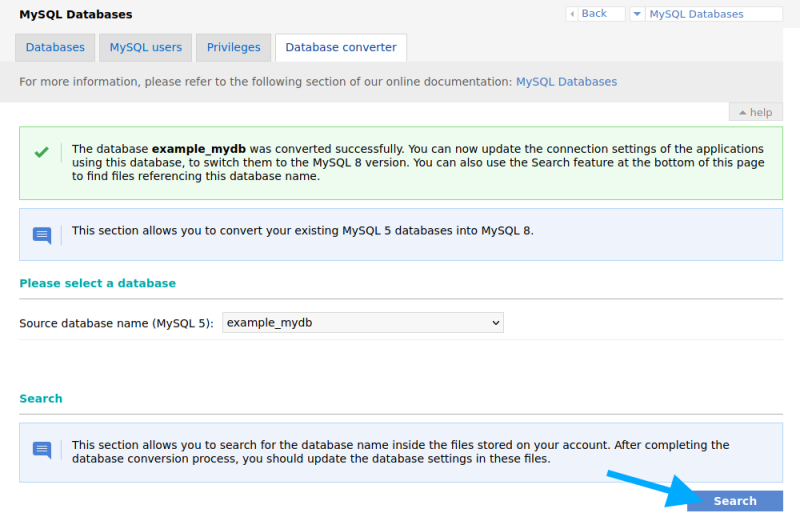Image resolution: width=800 pixels, height=521 pixels.
Task: Click the info icon in Search notice
Action: tap(42, 450)
